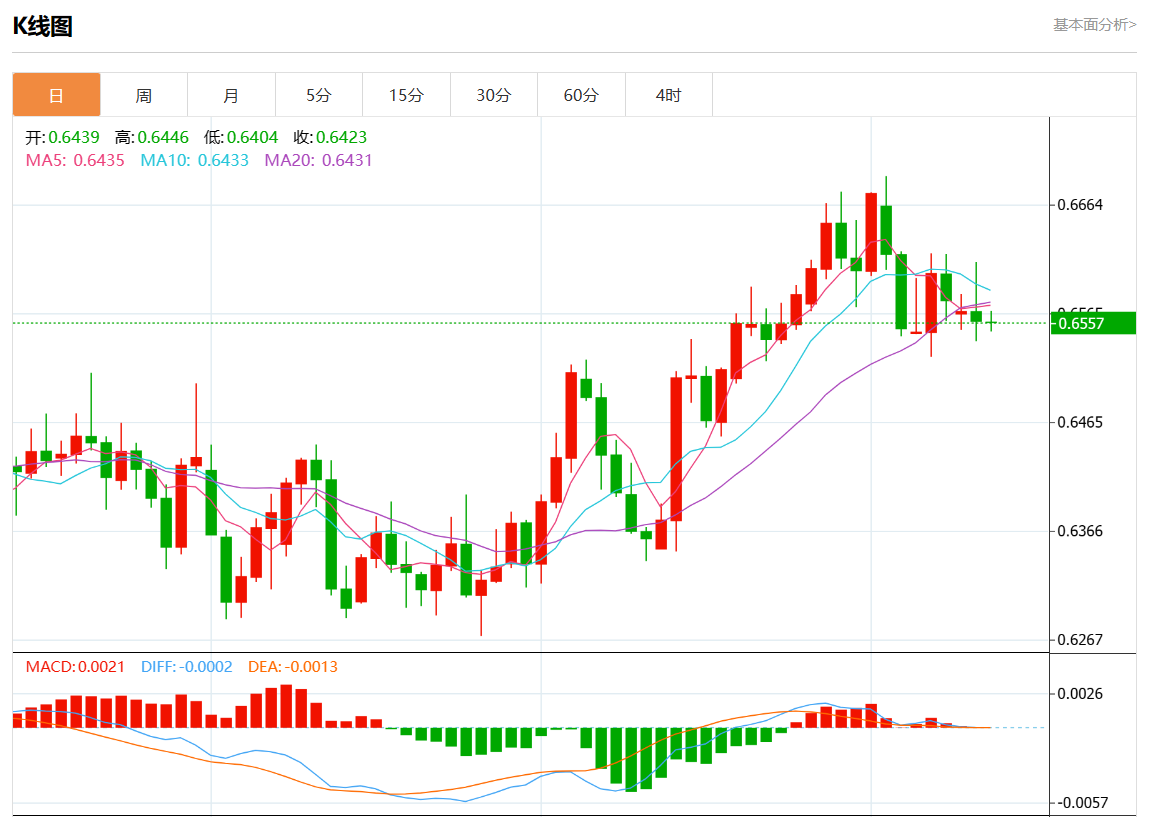Open the 30分 interval tab
Image resolution: width=1155 pixels, height=817 pixels.
494,95
